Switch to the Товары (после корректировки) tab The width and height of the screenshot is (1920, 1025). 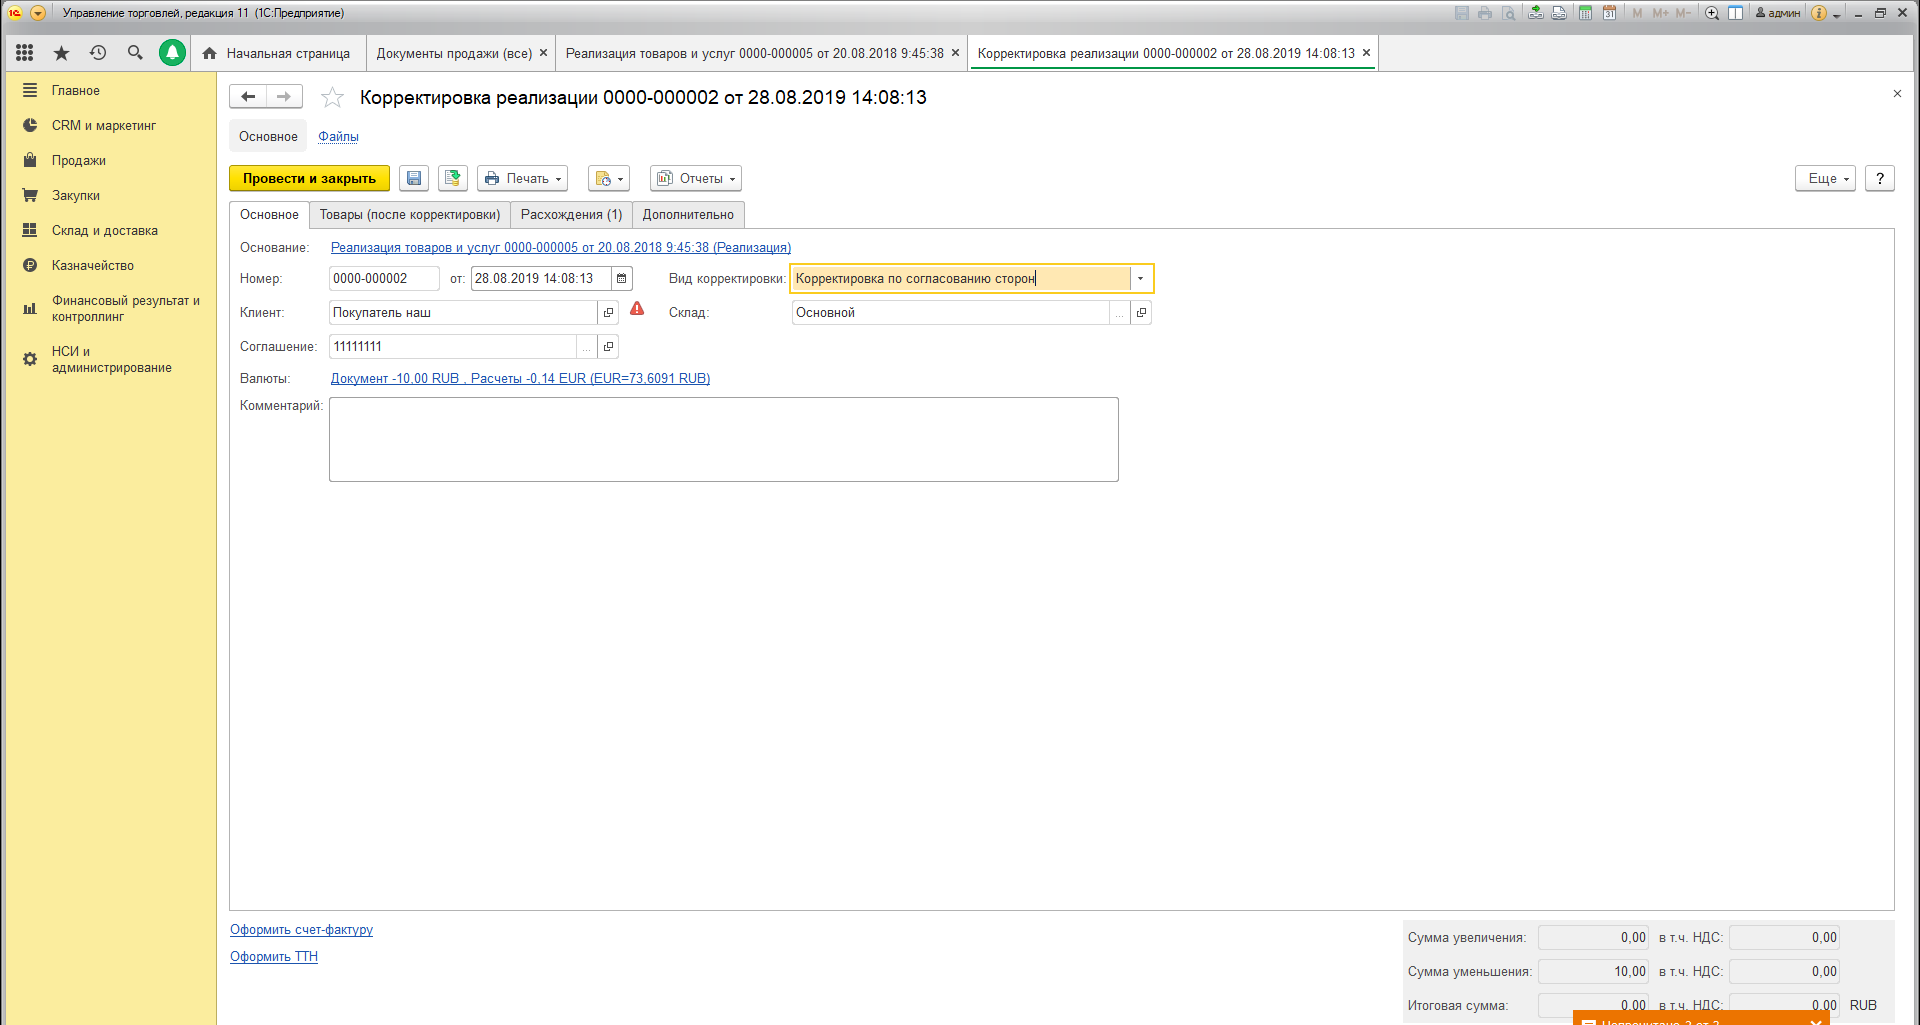point(410,215)
